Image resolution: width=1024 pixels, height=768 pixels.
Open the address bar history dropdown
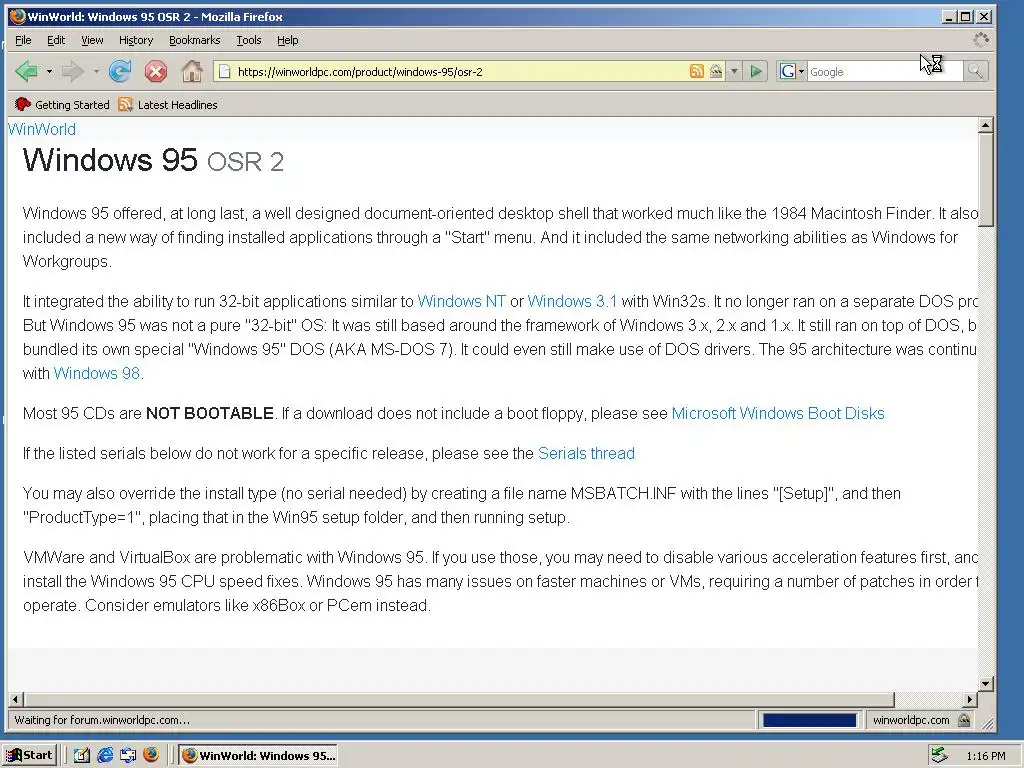point(734,71)
